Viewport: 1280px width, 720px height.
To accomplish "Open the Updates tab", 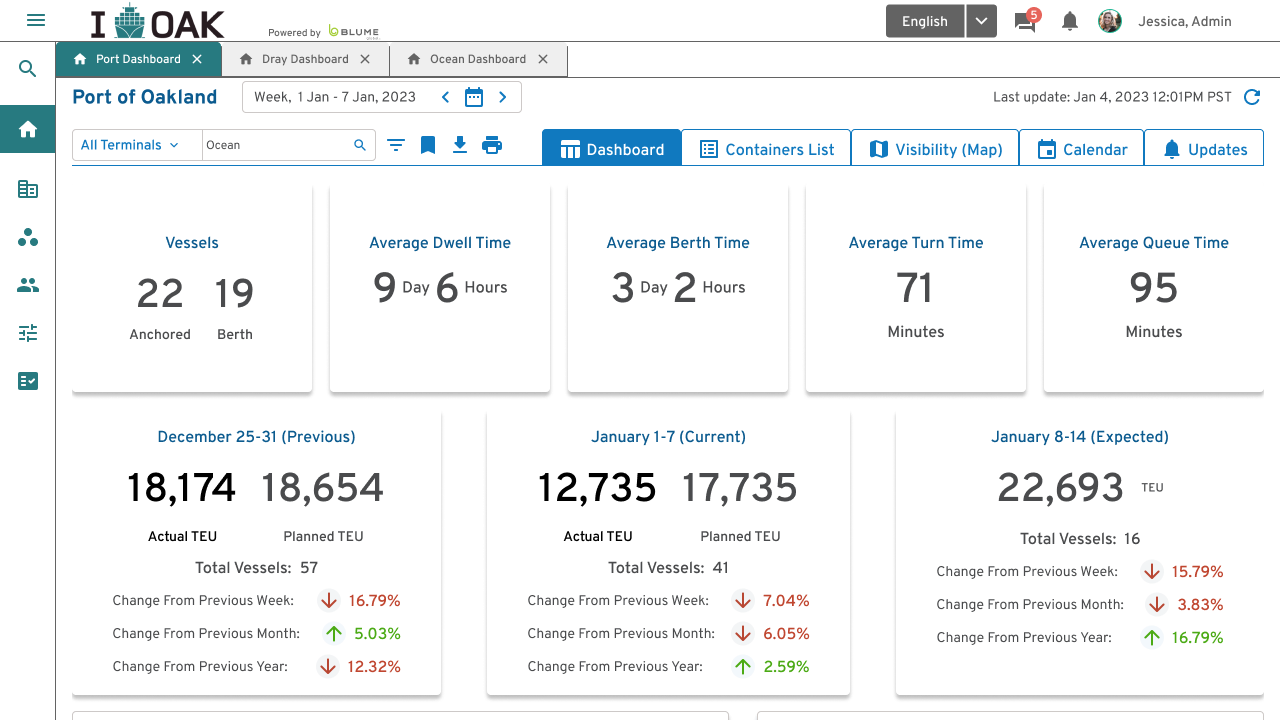I will (1204, 148).
